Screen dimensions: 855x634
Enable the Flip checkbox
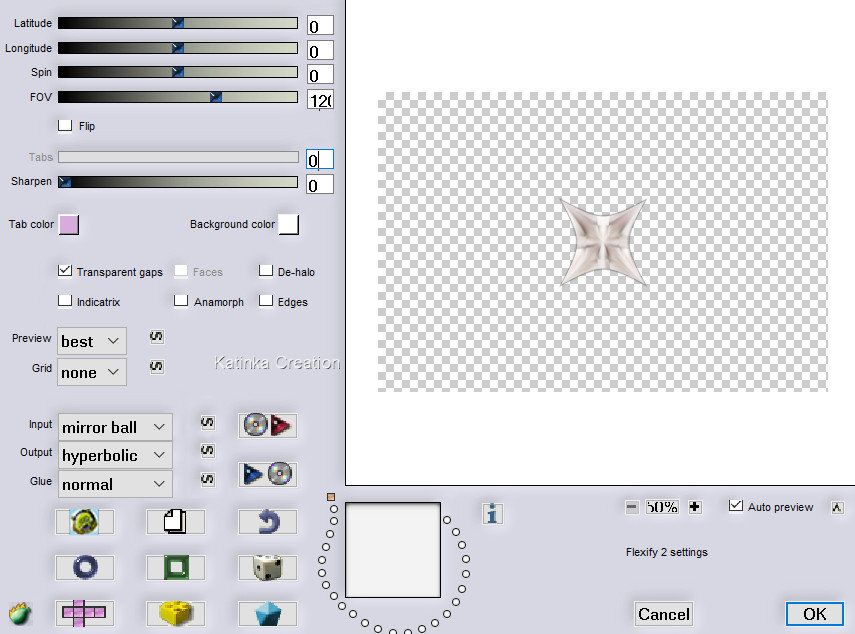click(65, 125)
